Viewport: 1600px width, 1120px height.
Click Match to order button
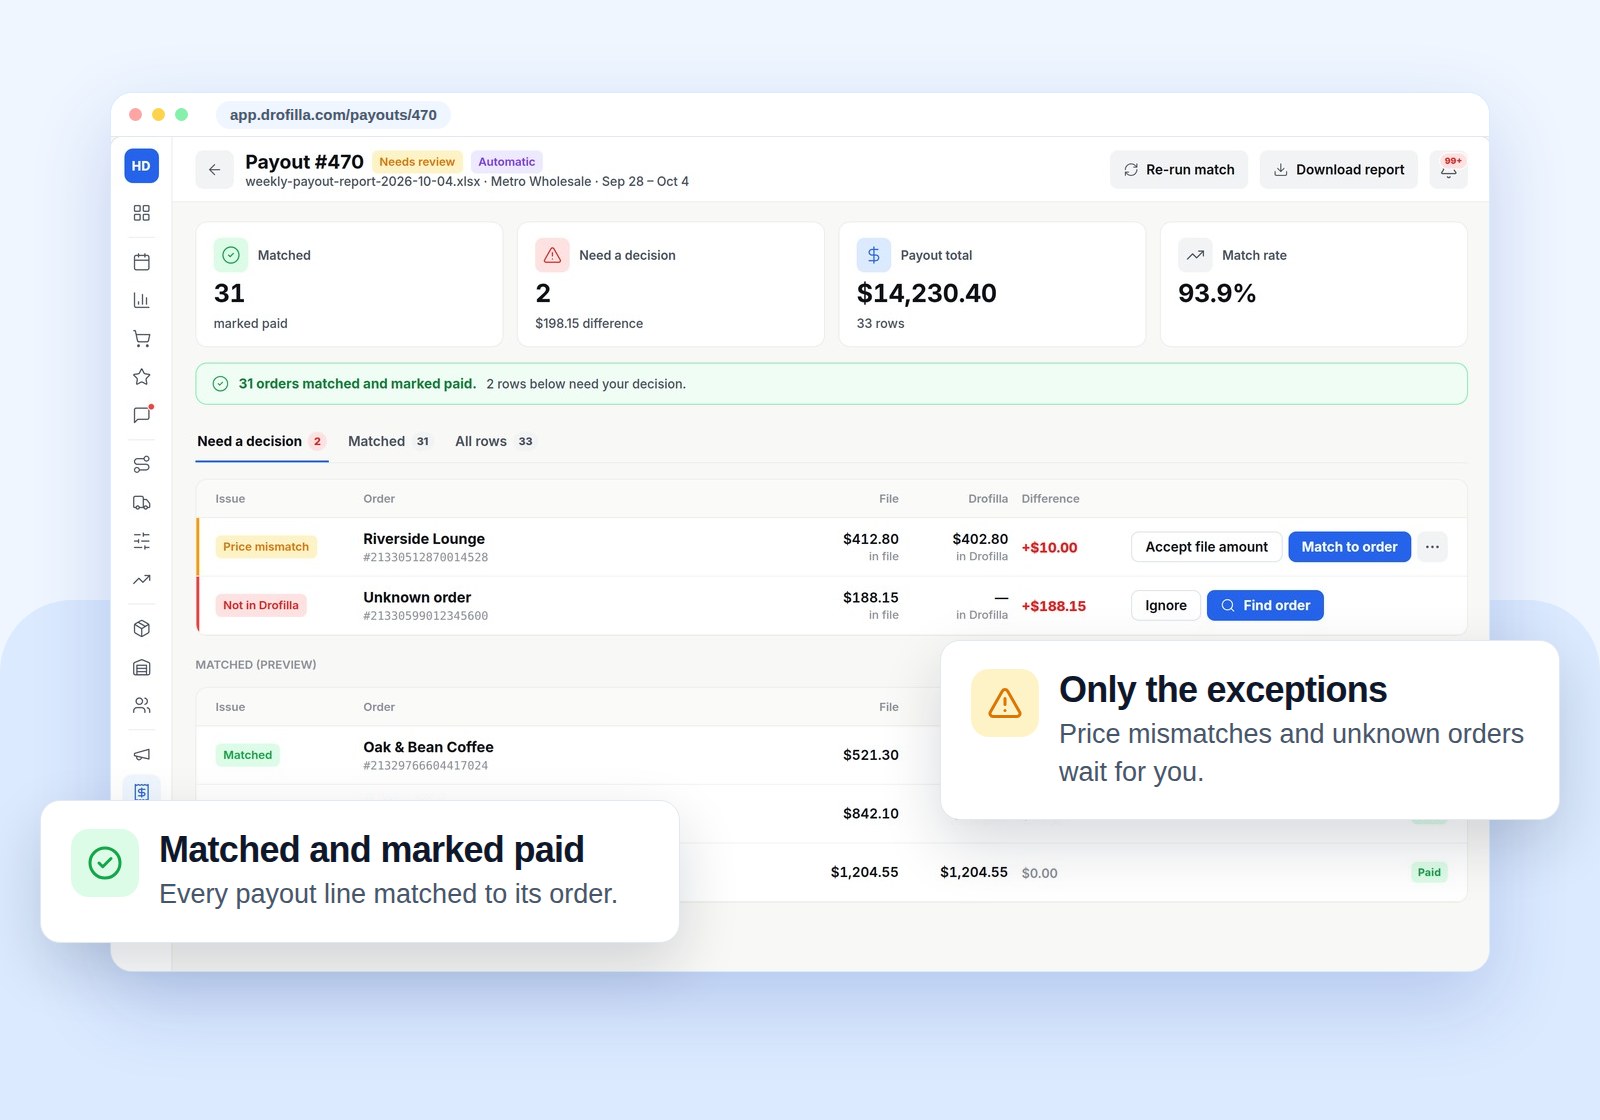(1349, 547)
